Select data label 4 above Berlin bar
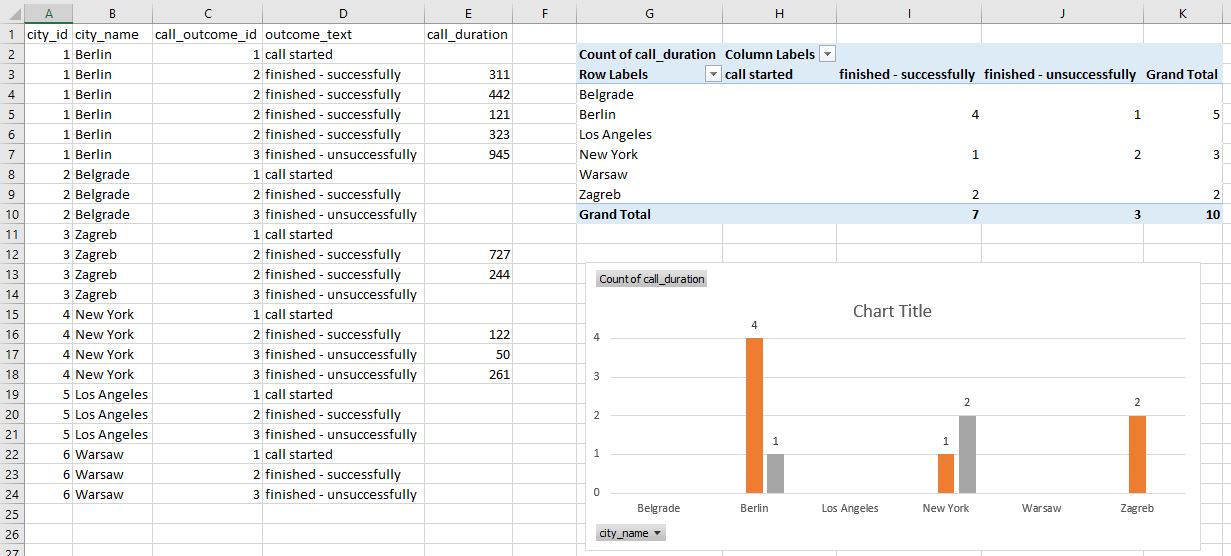Screen dimensions: 1231x556 [x=754, y=324]
